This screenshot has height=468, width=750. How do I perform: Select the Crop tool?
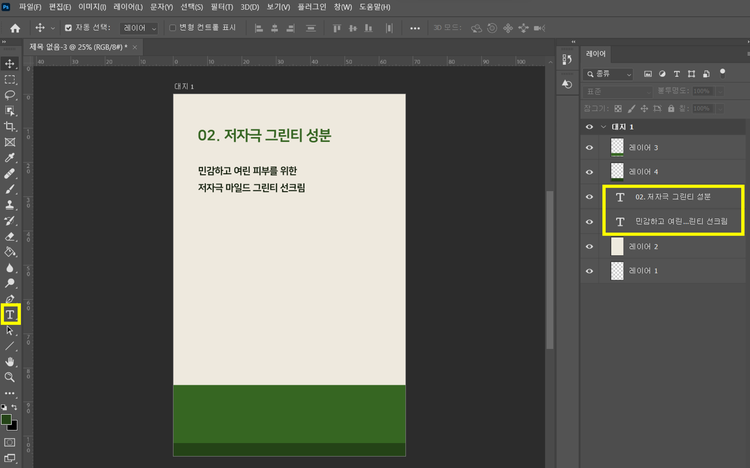pyautogui.click(x=10, y=127)
